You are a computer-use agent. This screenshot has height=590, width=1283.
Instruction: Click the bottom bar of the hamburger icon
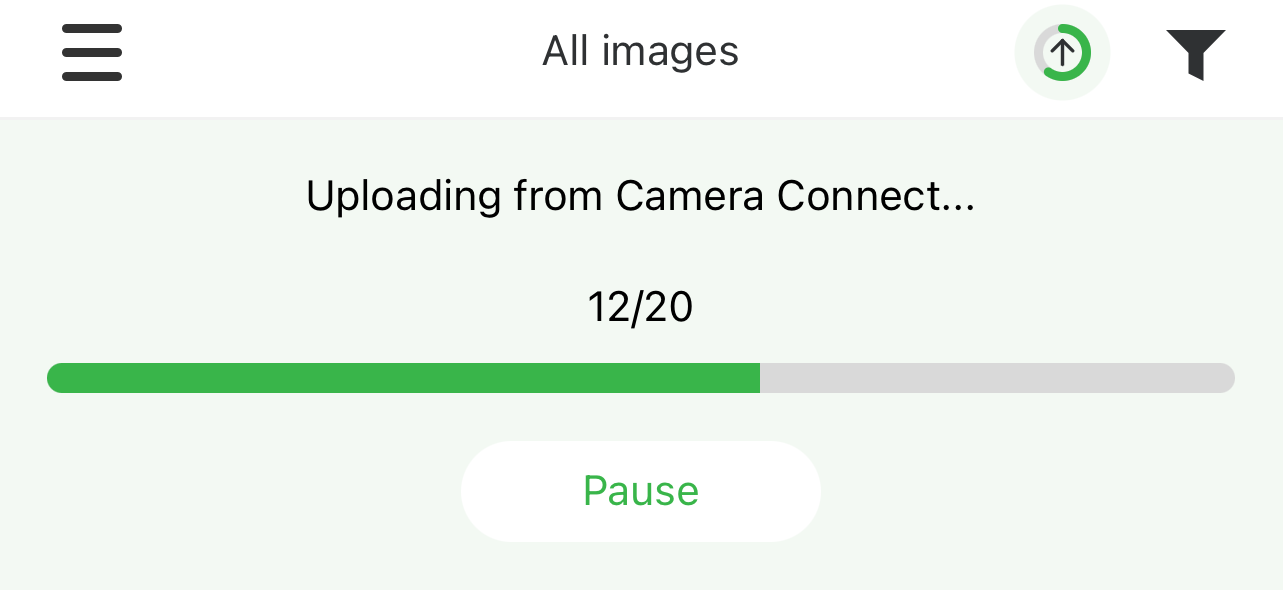tap(92, 76)
